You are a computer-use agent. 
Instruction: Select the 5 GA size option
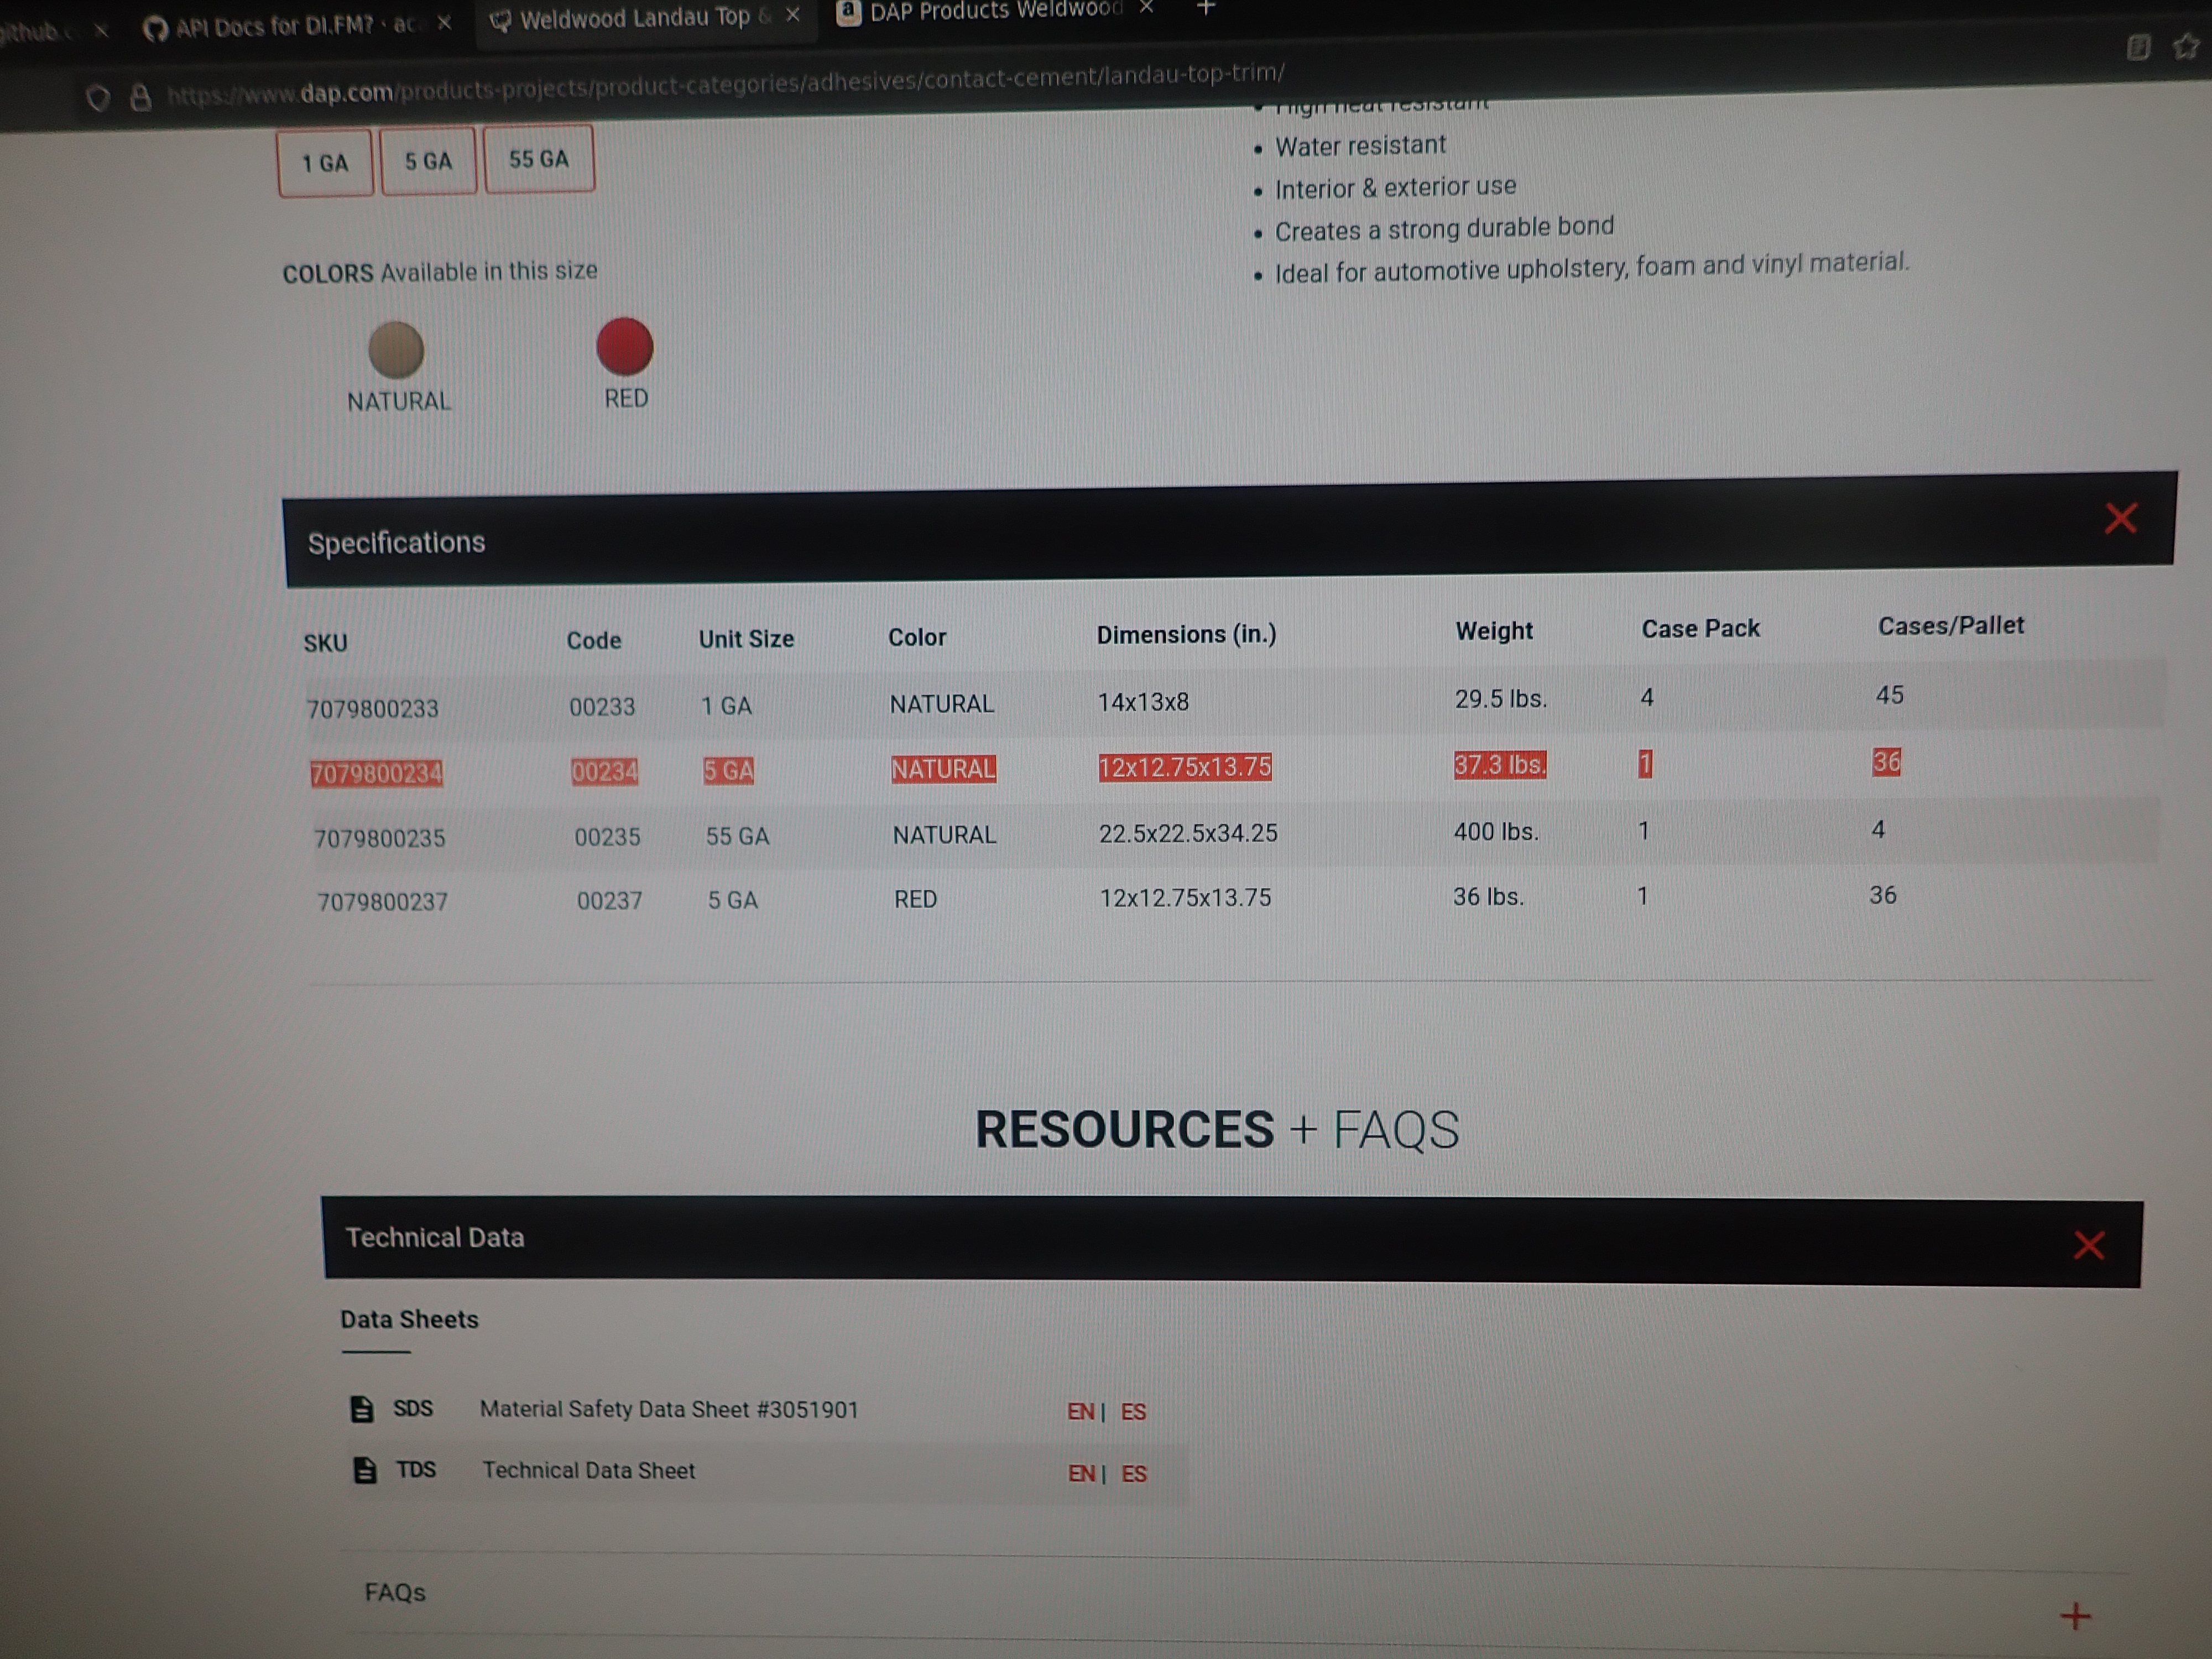(428, 161)
